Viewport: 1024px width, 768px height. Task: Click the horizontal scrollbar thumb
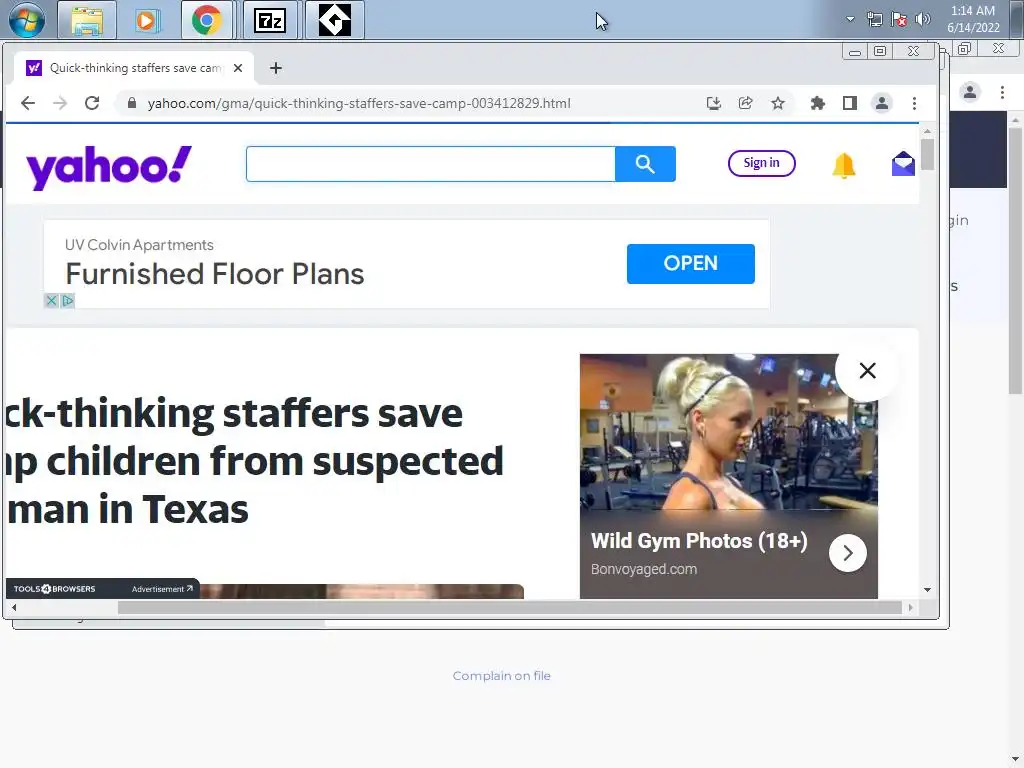click(509, 607)
